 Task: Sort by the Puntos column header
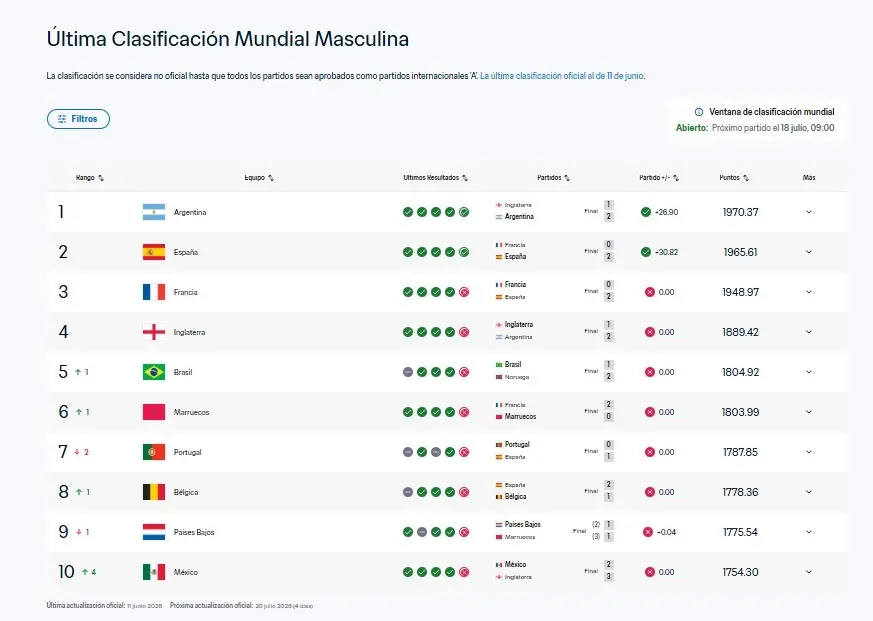(x=734, y=178)
